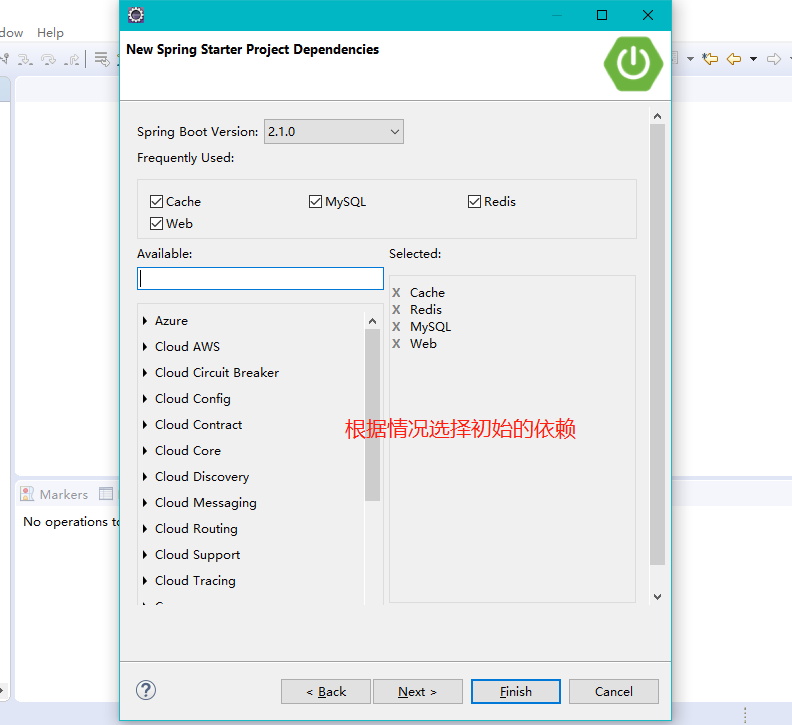Open the Spring Boot Version dropdown
792x725 pixels.
333,131
